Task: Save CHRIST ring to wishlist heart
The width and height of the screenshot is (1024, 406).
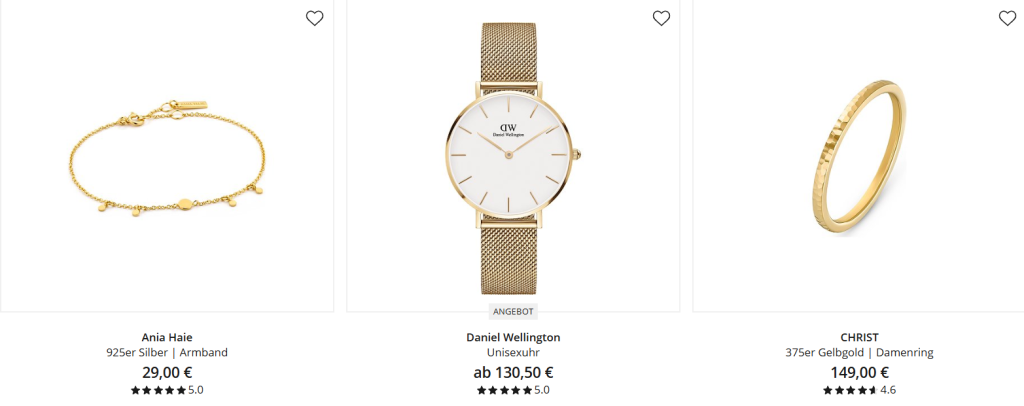Action: tap(1008, 18)
